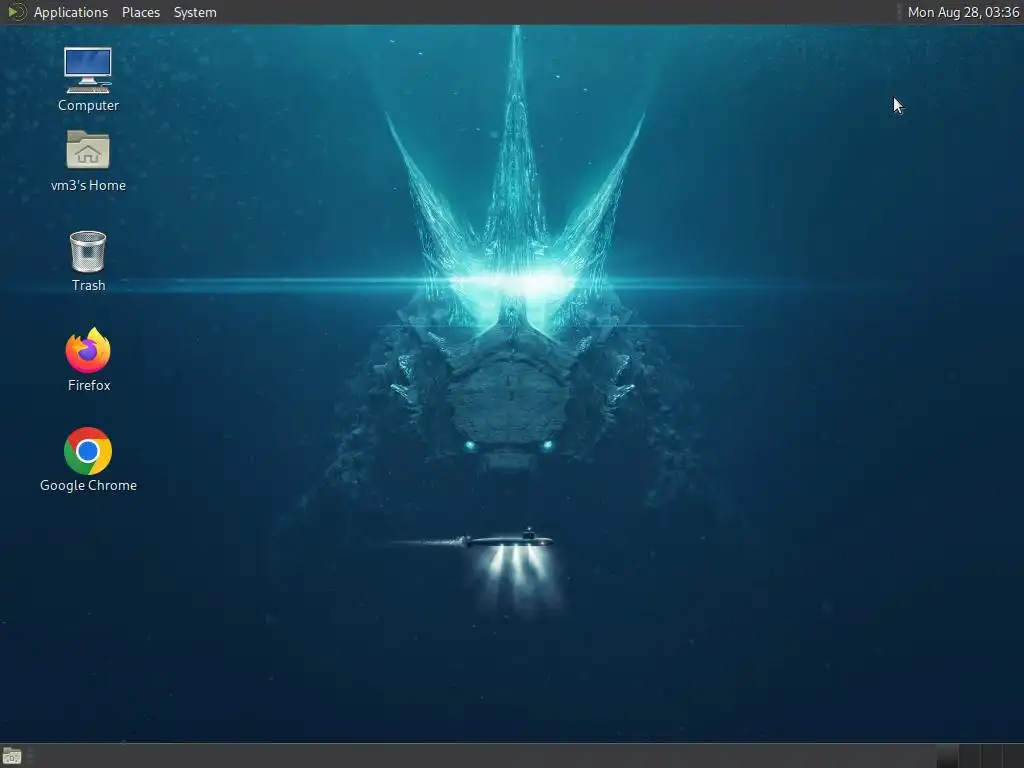Click the show desktop button in the bottom panel

(12, 756)
